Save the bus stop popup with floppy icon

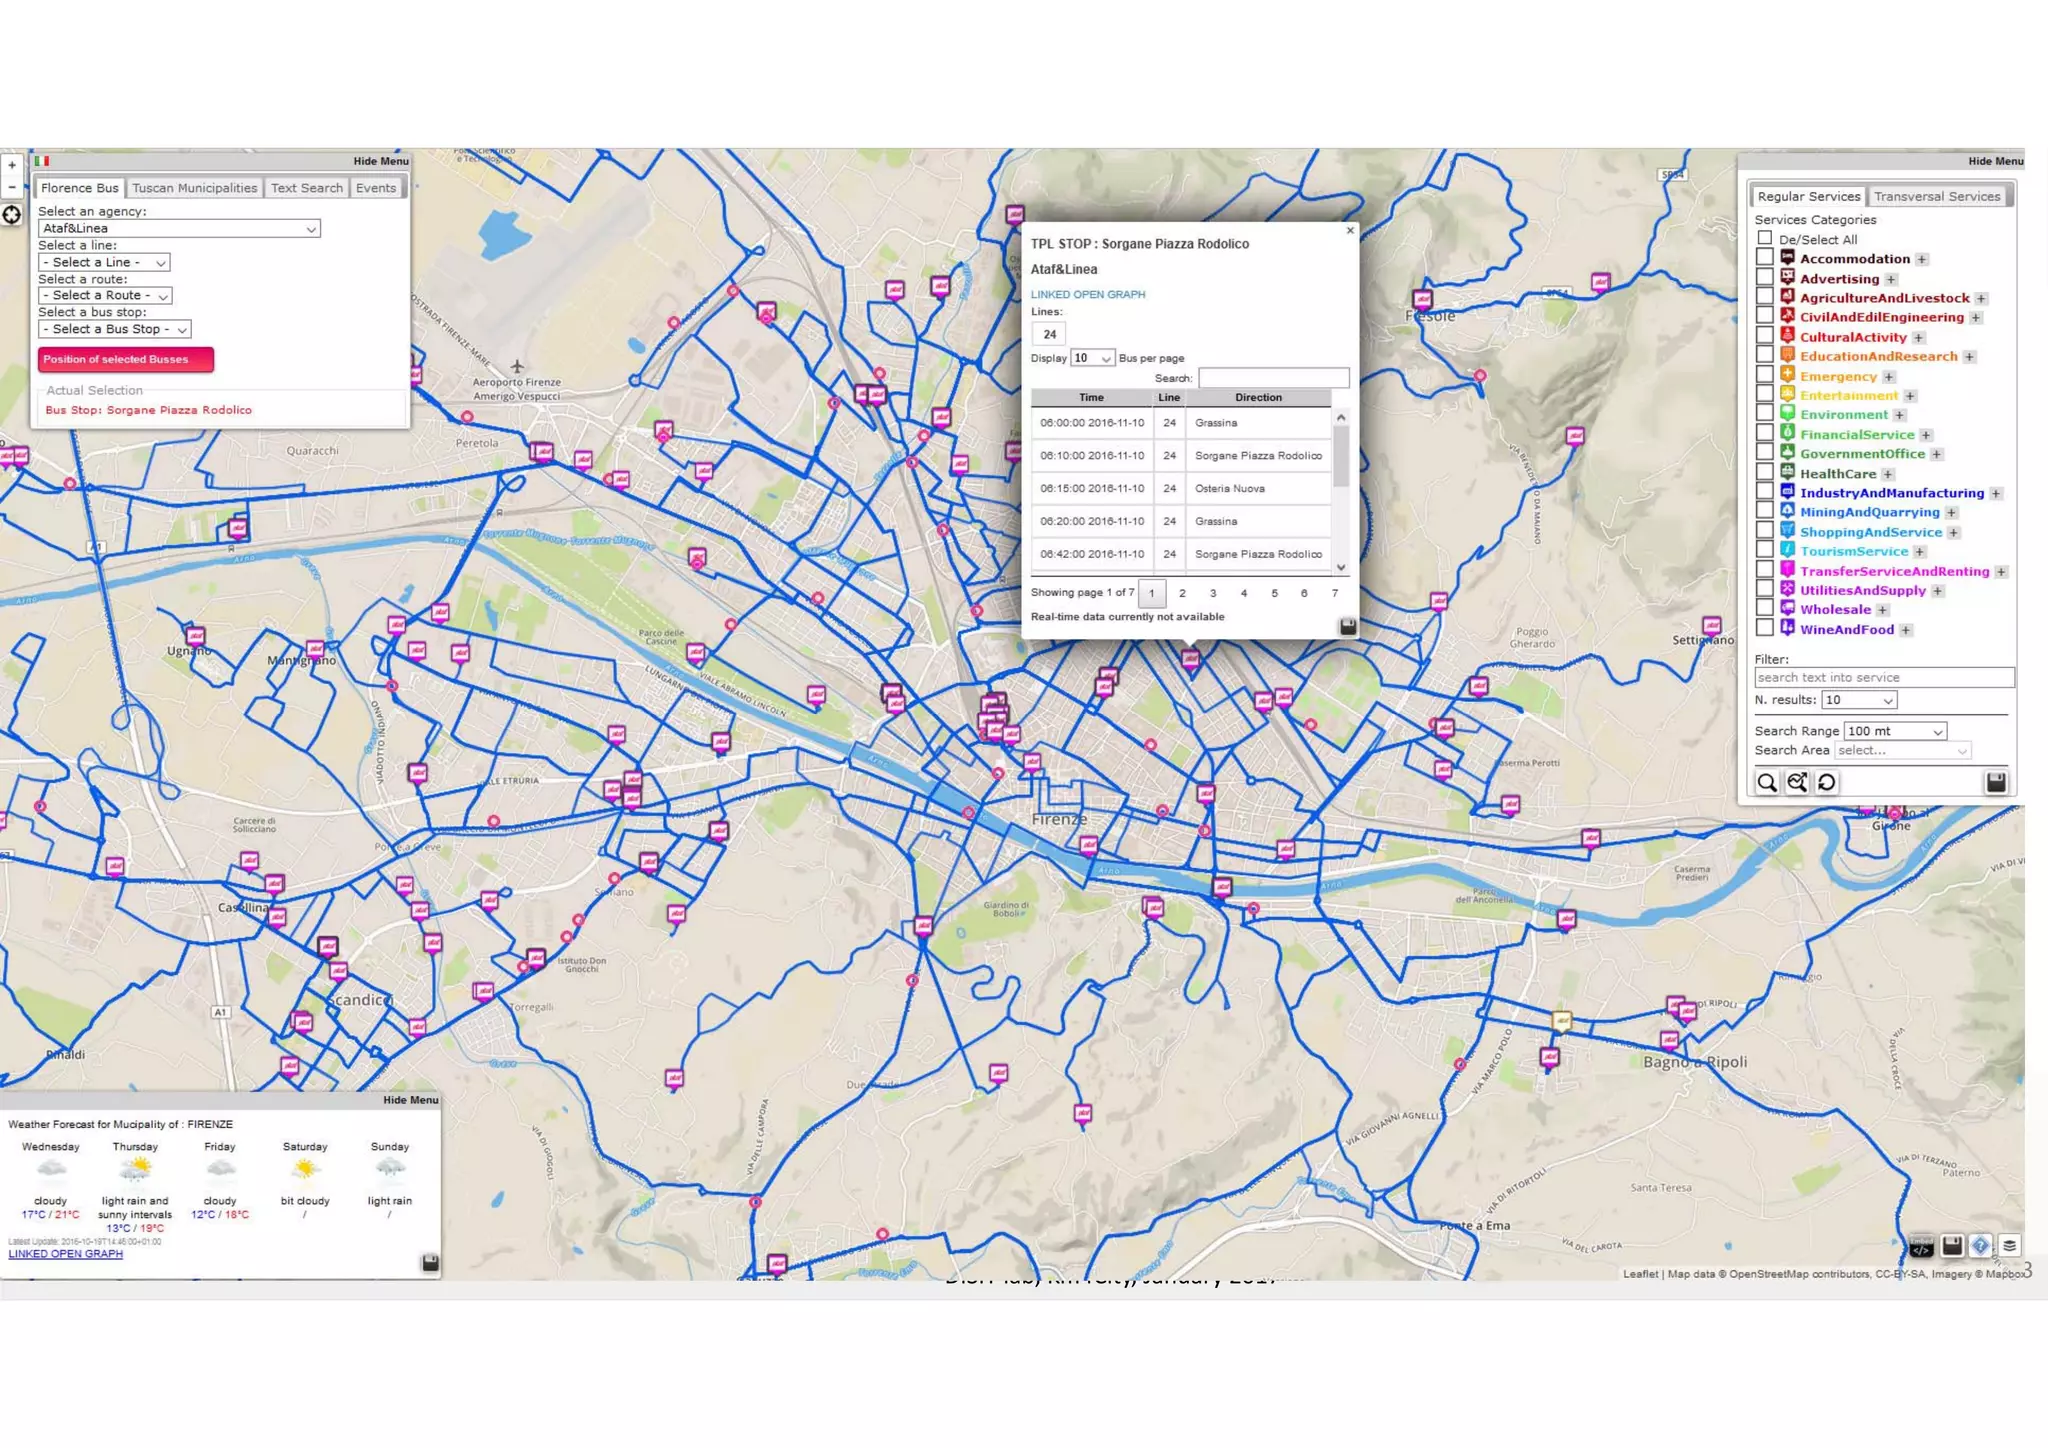point(1347,627)
